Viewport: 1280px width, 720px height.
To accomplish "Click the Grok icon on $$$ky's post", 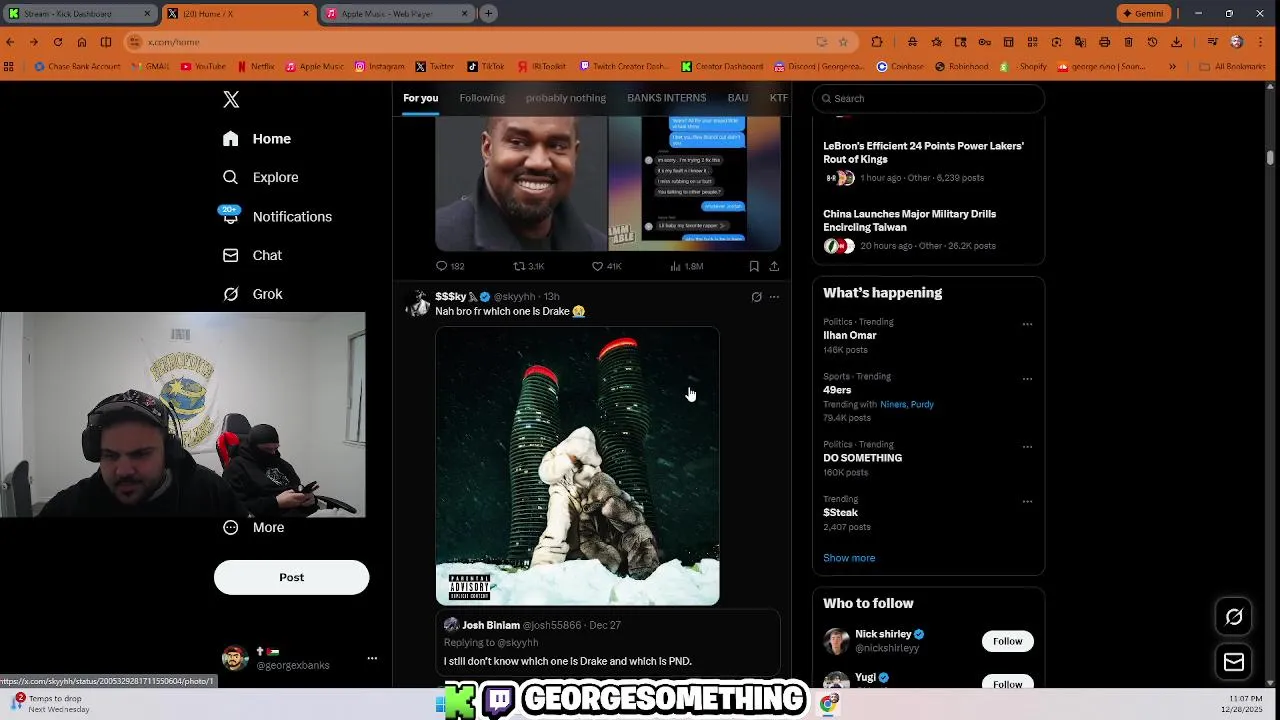I will pyautogui.click(x=756, y=297).
